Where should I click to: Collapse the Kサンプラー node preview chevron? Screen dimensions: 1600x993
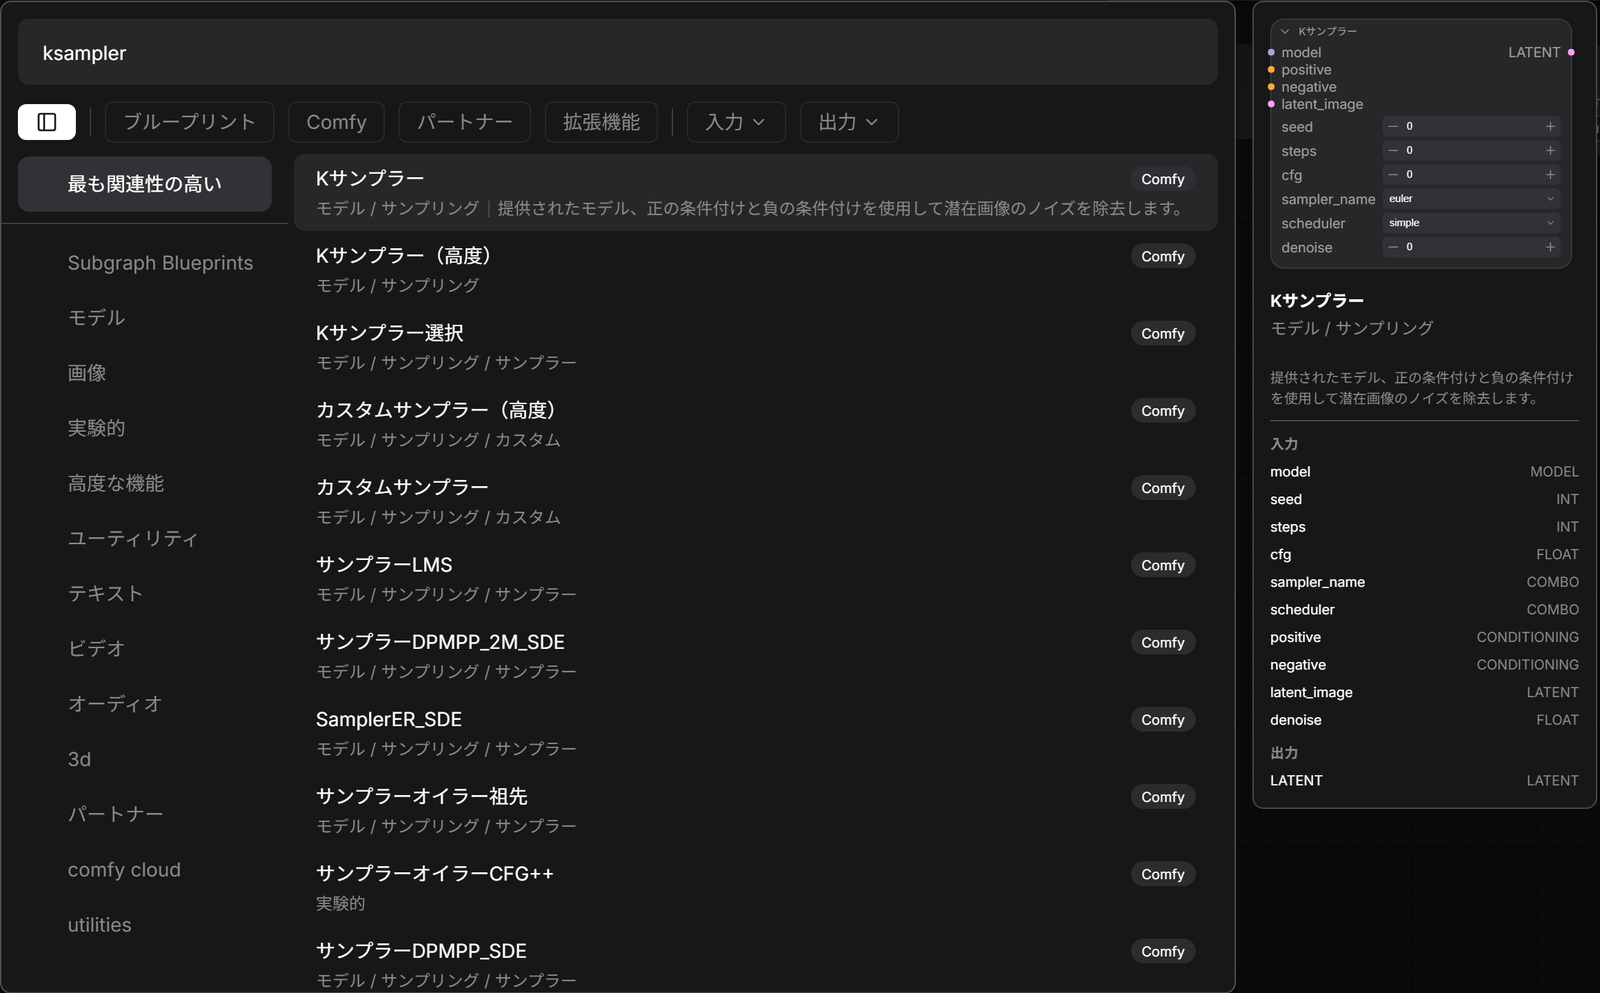(1285, 31)
